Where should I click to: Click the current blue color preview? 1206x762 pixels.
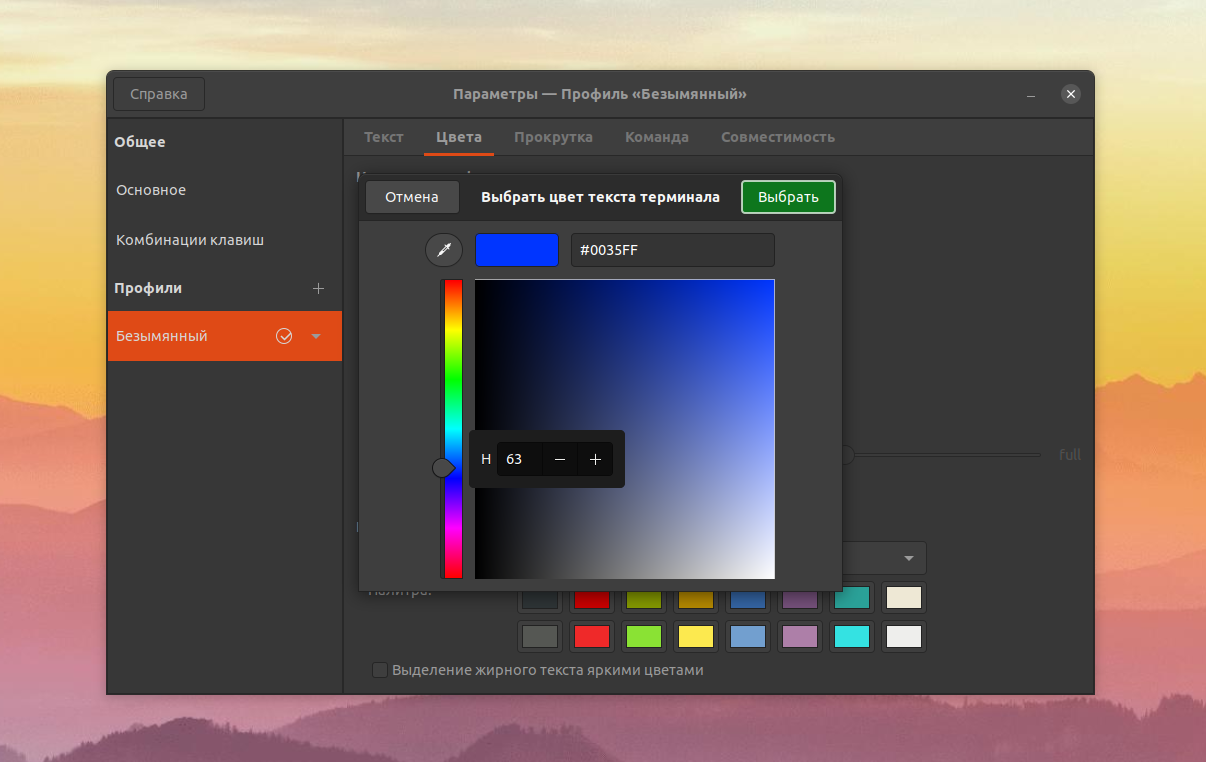517,250
